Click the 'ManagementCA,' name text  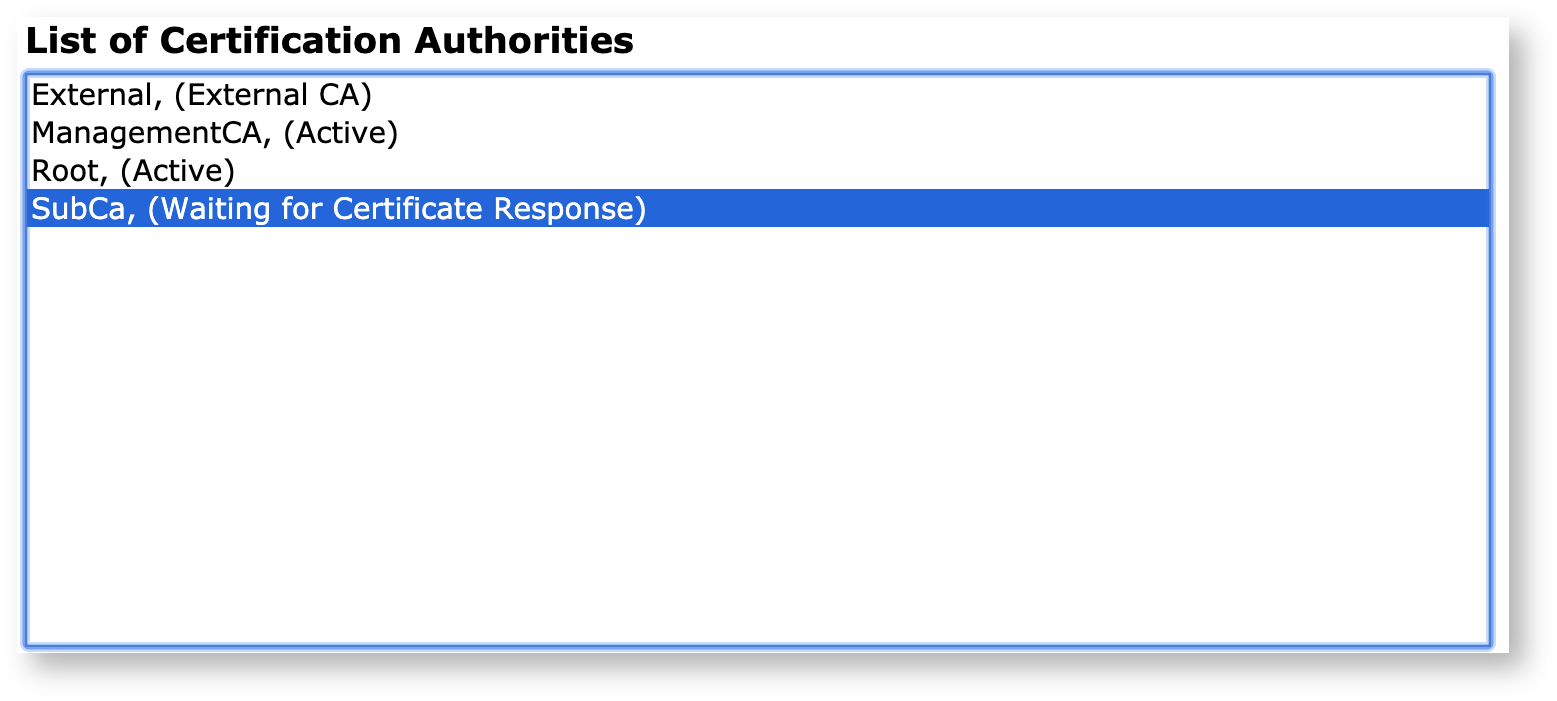point(152,133)
